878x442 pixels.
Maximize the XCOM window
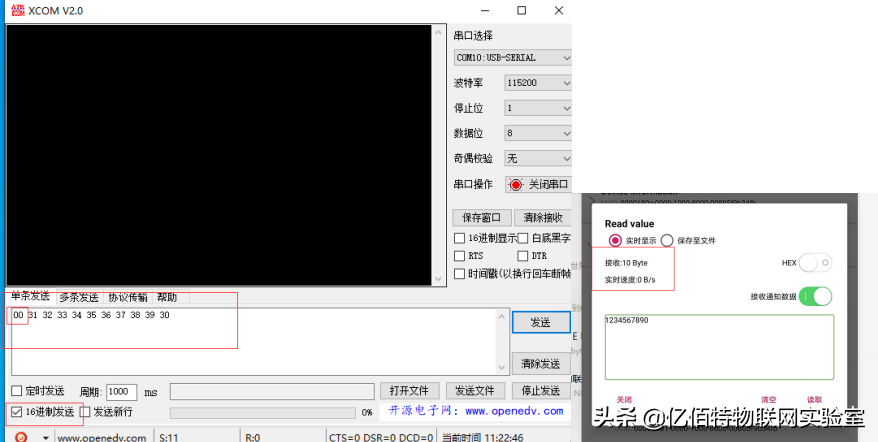point(521,10)
